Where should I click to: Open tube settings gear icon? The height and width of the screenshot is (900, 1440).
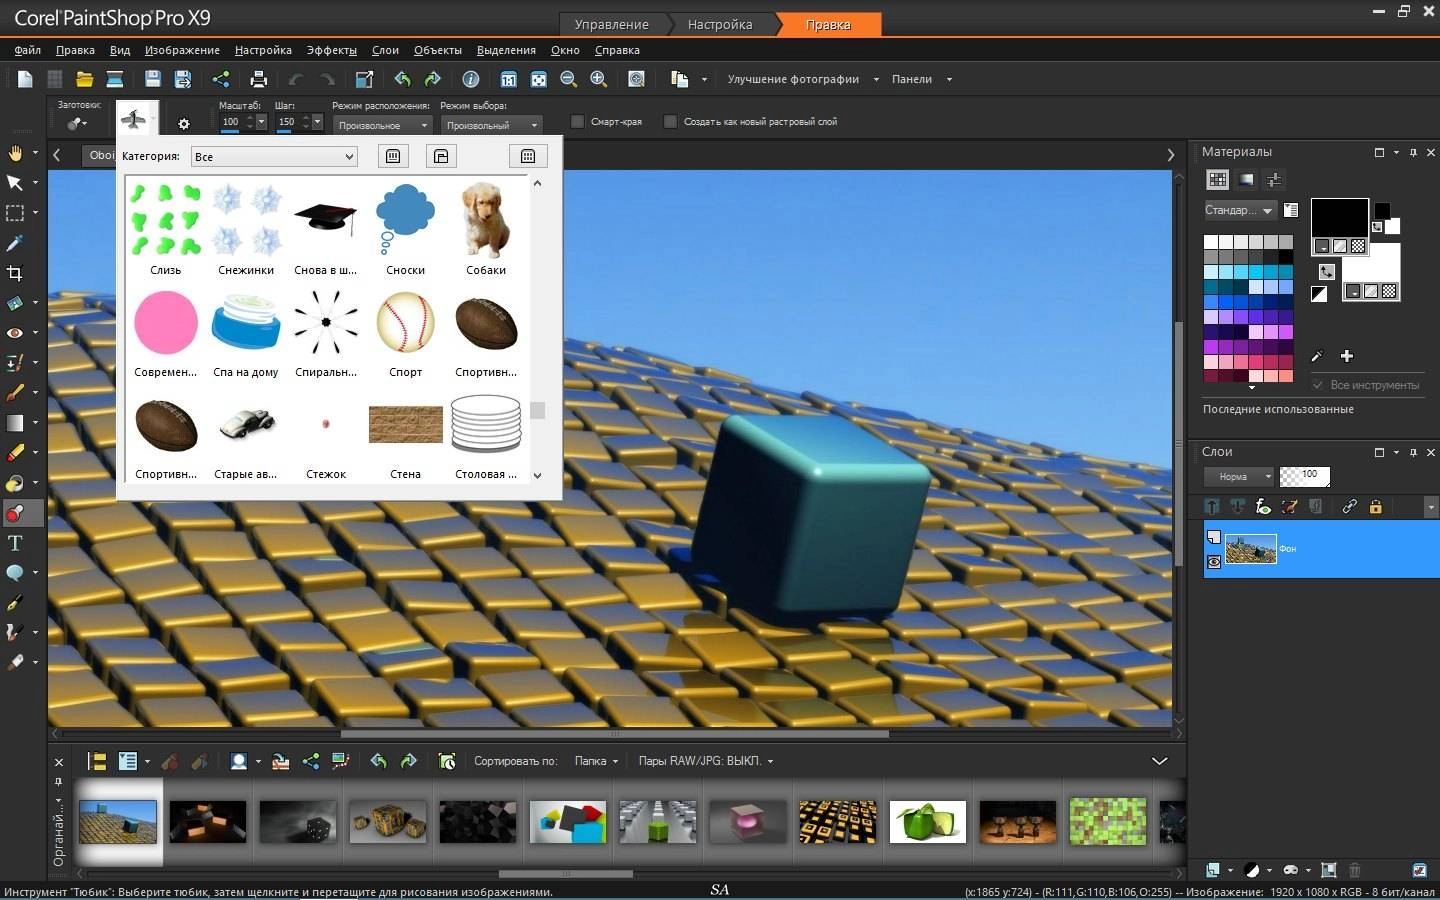point(183,124)
